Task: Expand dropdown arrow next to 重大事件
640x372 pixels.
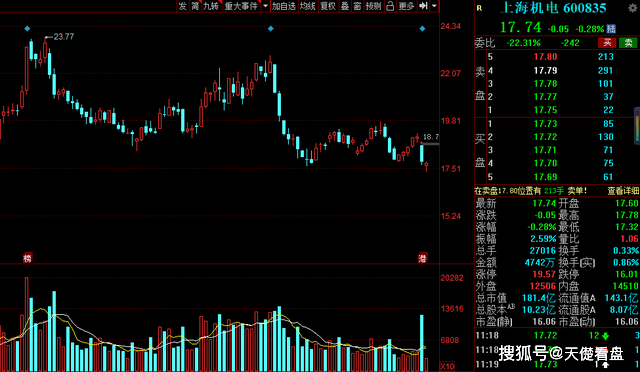Action: (x=265, y=6)
